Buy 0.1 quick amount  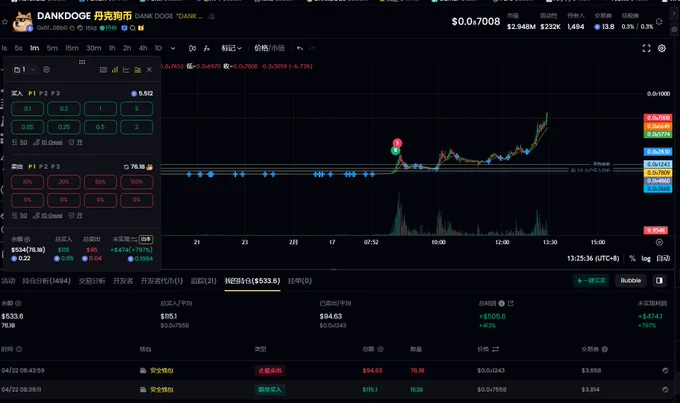coord(27,108)
